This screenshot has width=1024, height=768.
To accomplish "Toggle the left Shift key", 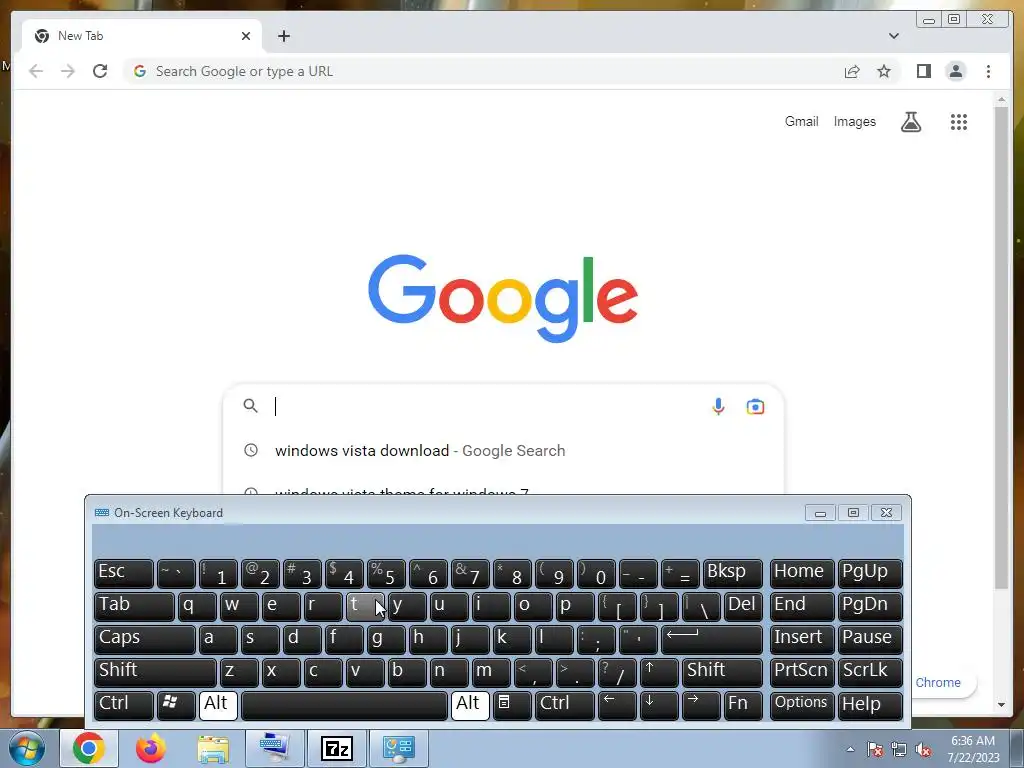I will 155,672.
